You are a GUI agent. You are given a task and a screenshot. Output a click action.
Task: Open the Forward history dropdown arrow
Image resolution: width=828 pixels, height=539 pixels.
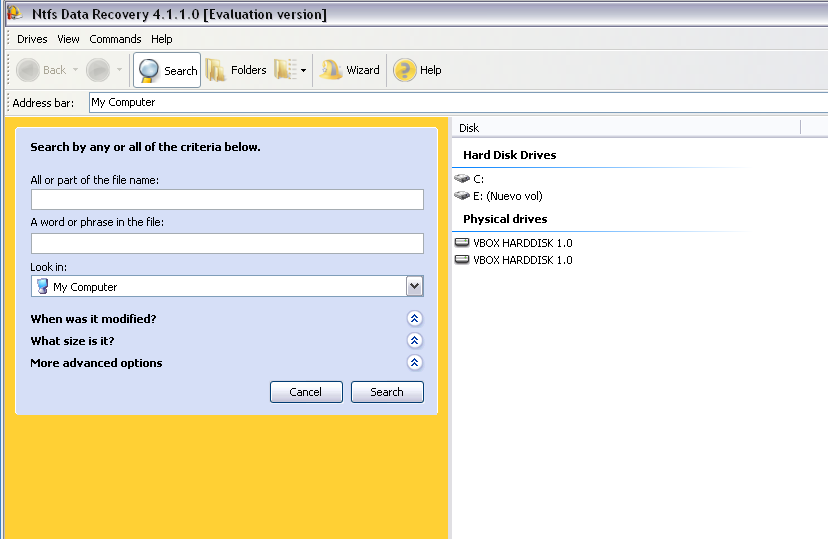(119, 70)
